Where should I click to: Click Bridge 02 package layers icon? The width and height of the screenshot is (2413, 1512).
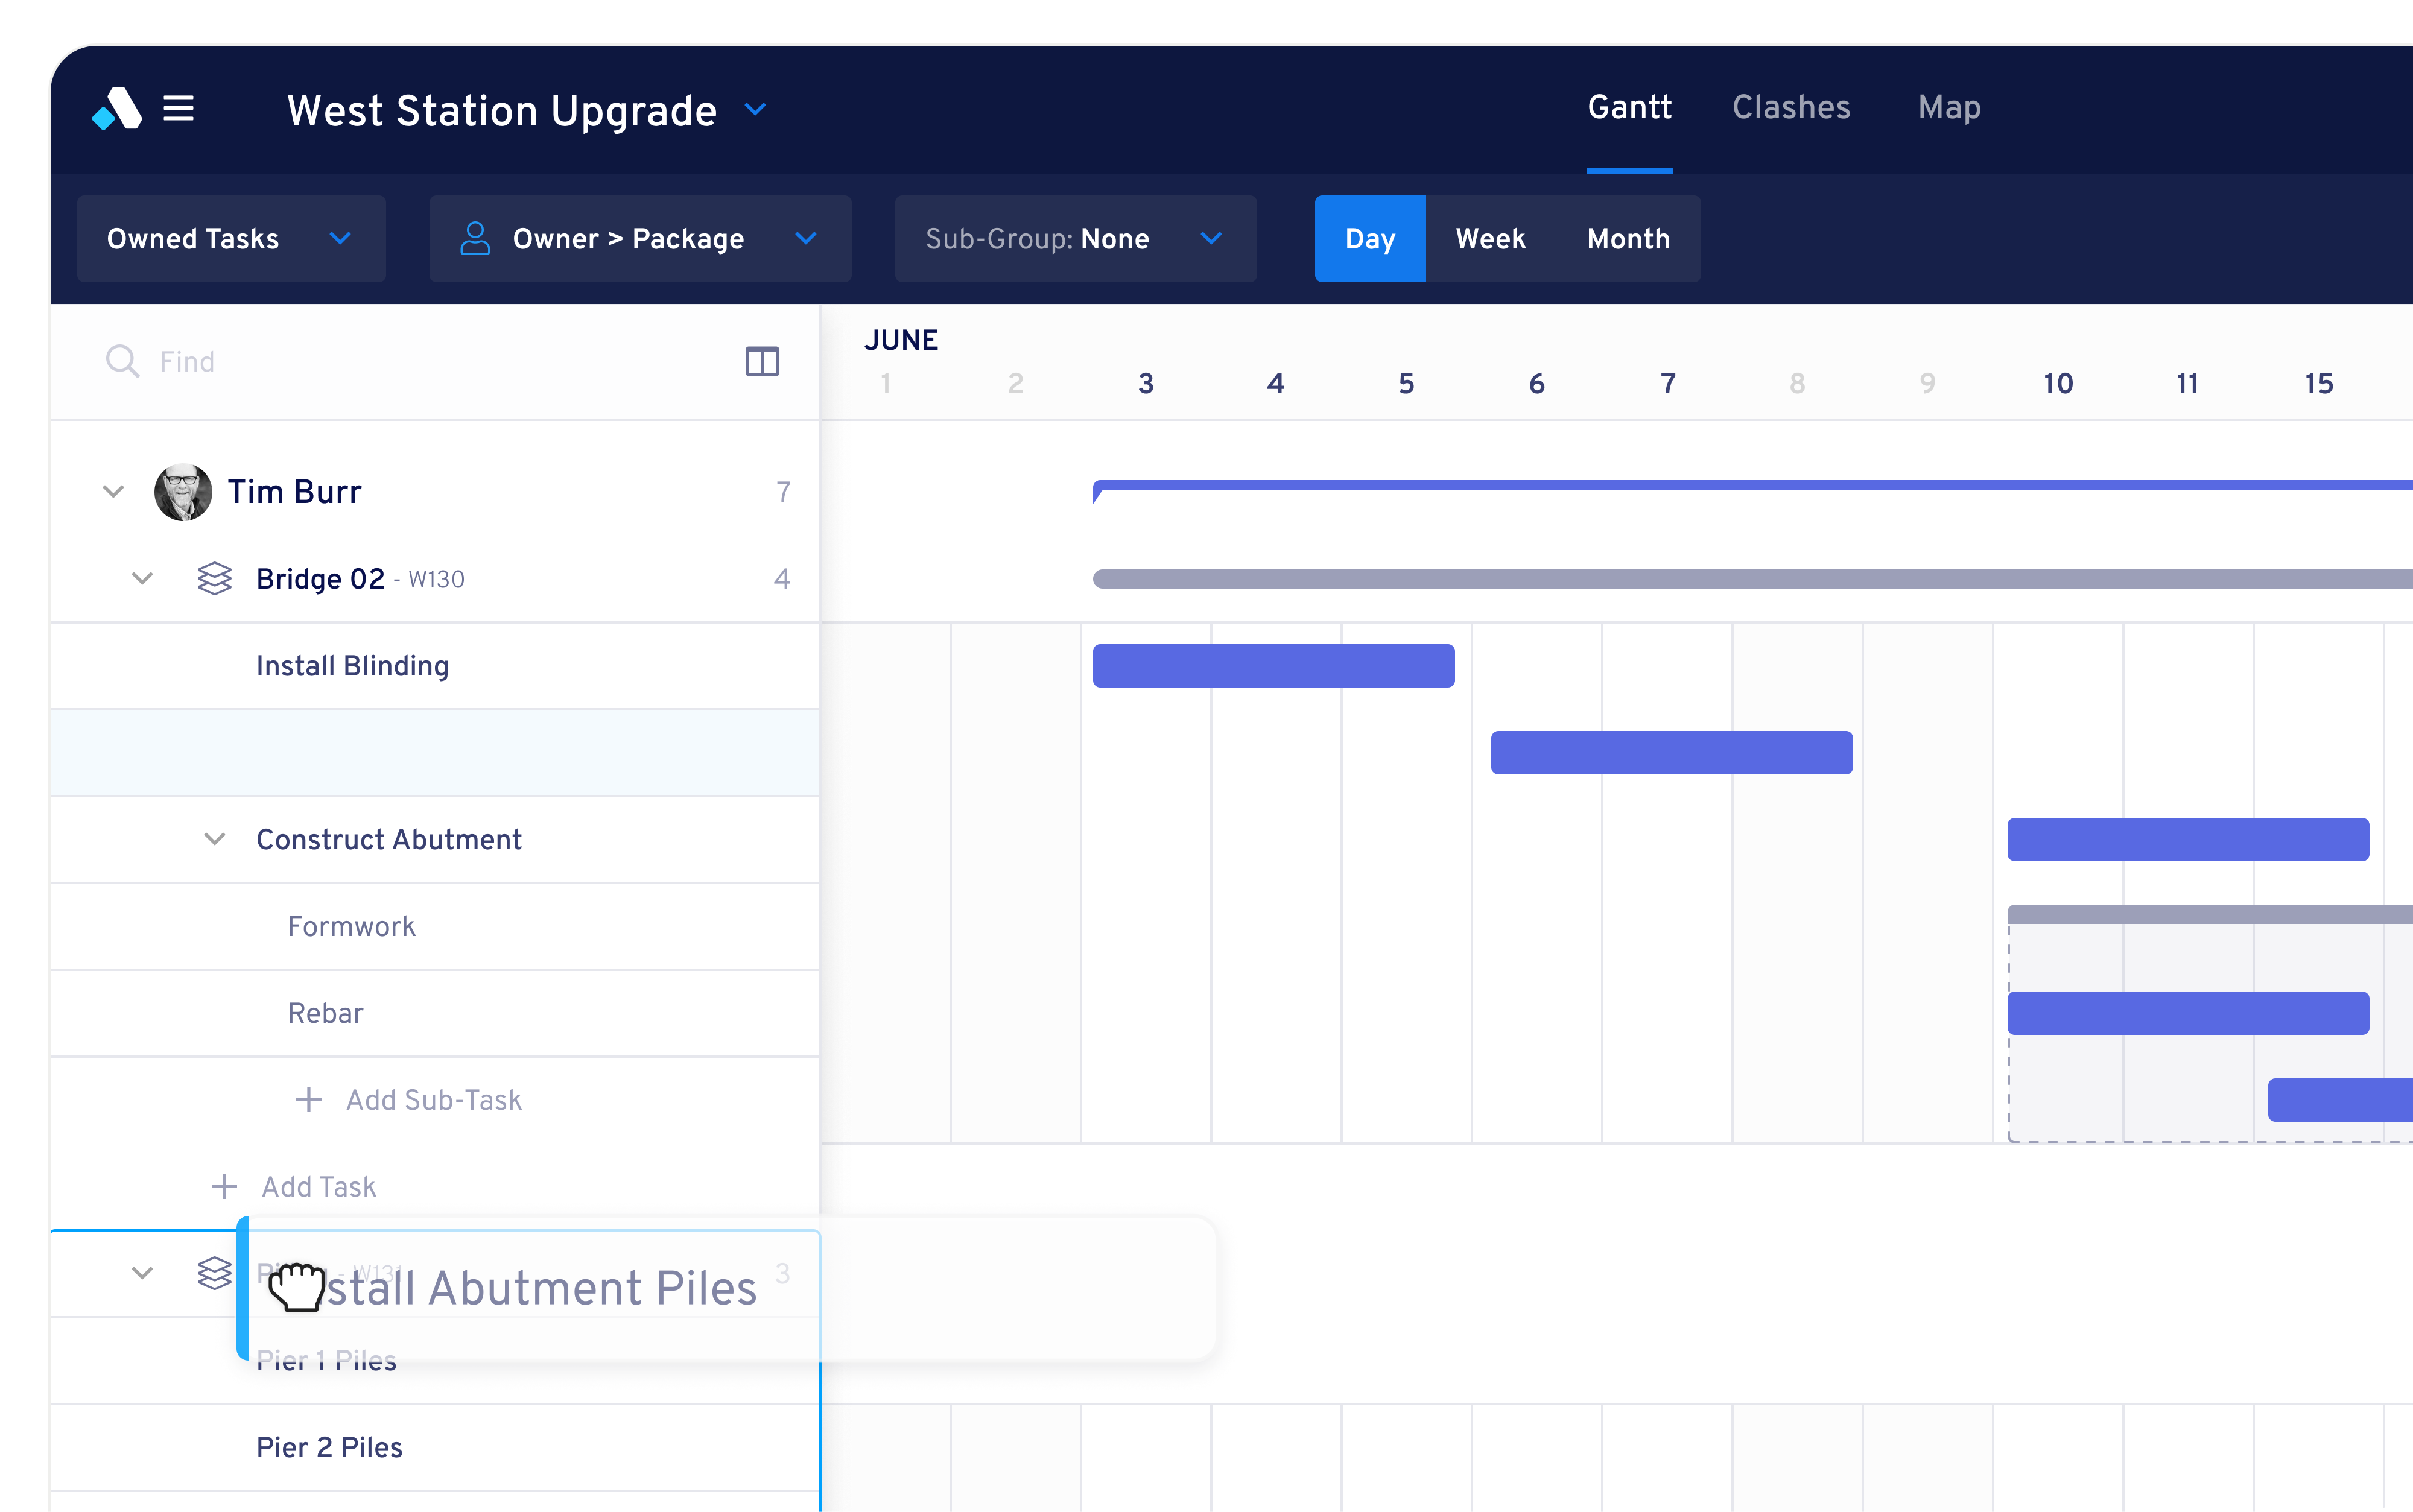pos(214,578)
